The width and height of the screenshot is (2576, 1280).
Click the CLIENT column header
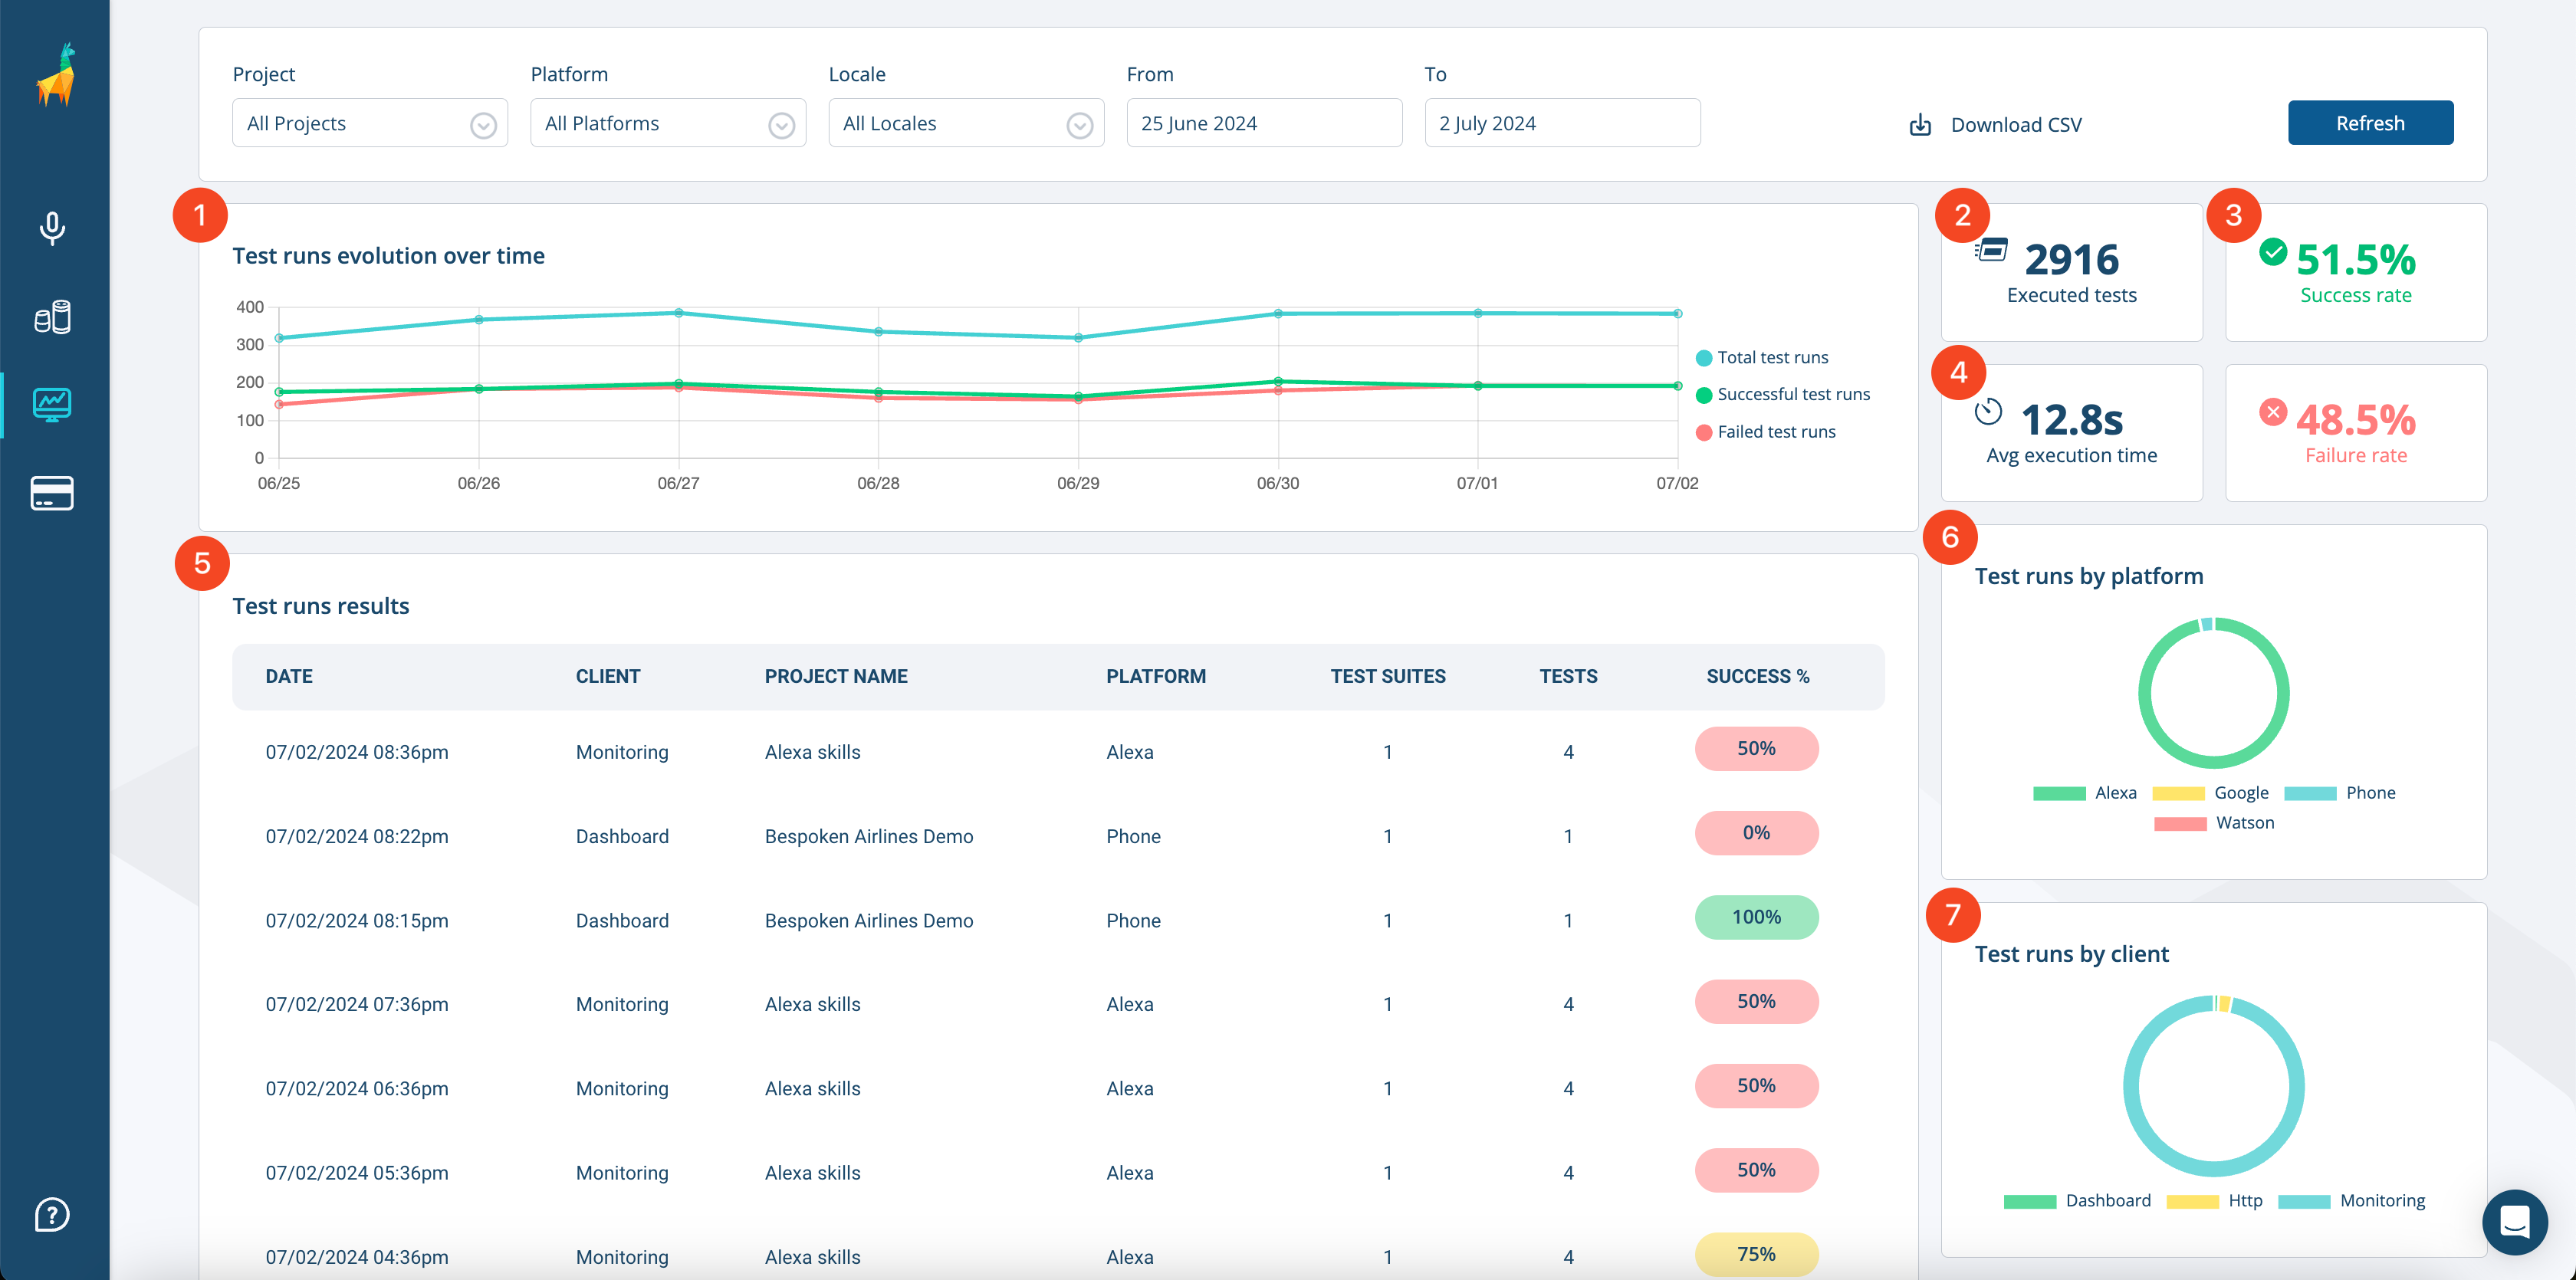pyautogui.click(x=608, y=677)
